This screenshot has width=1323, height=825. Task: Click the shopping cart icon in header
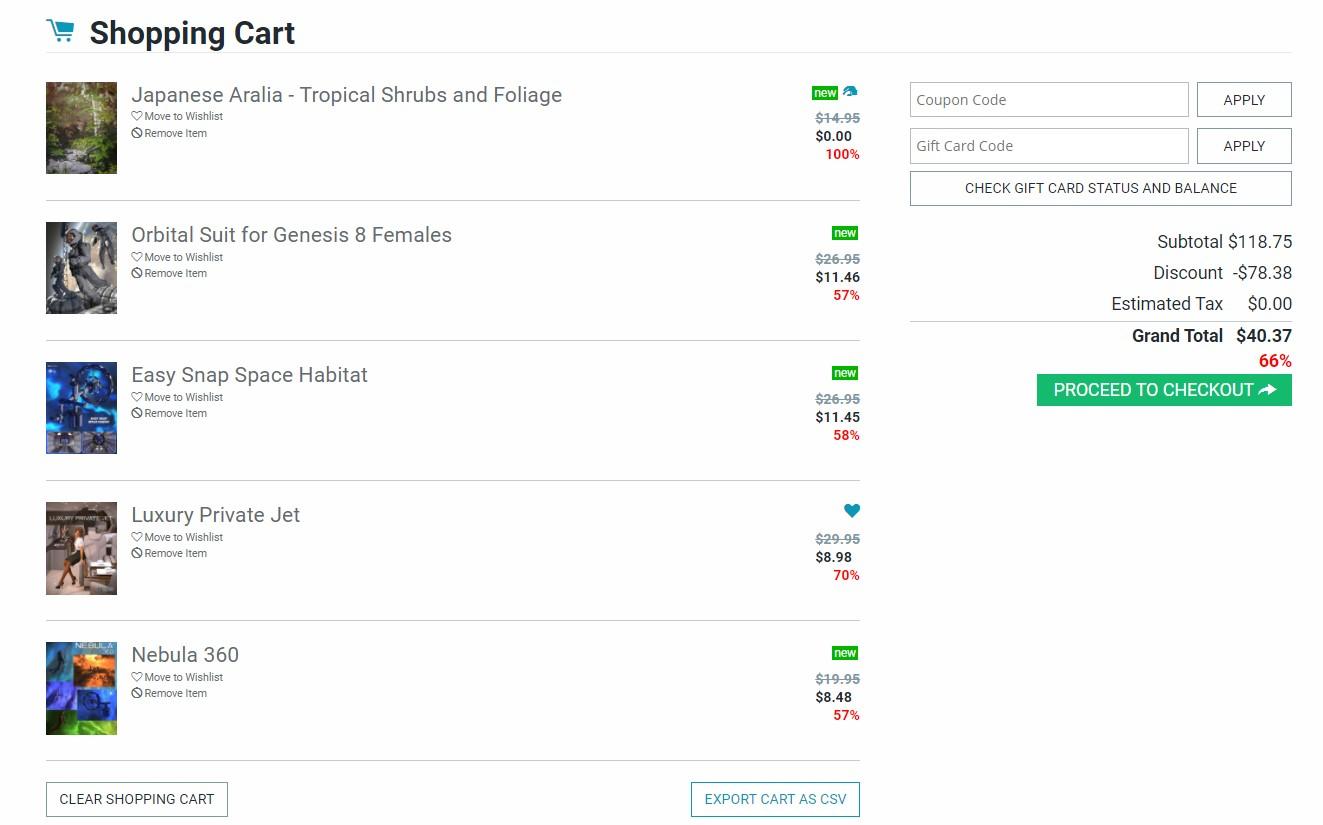60,31
